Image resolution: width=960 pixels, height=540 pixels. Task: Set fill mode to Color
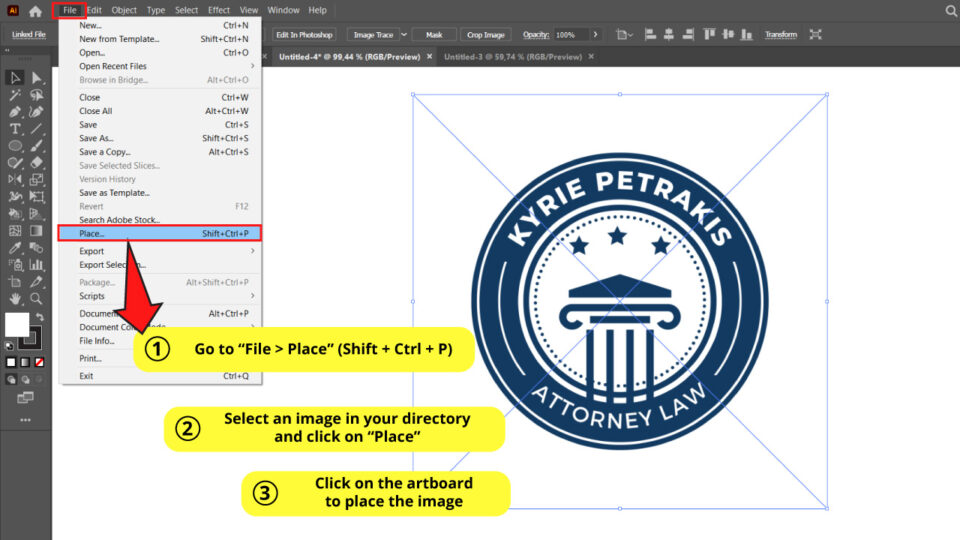(x=11, y=362)
